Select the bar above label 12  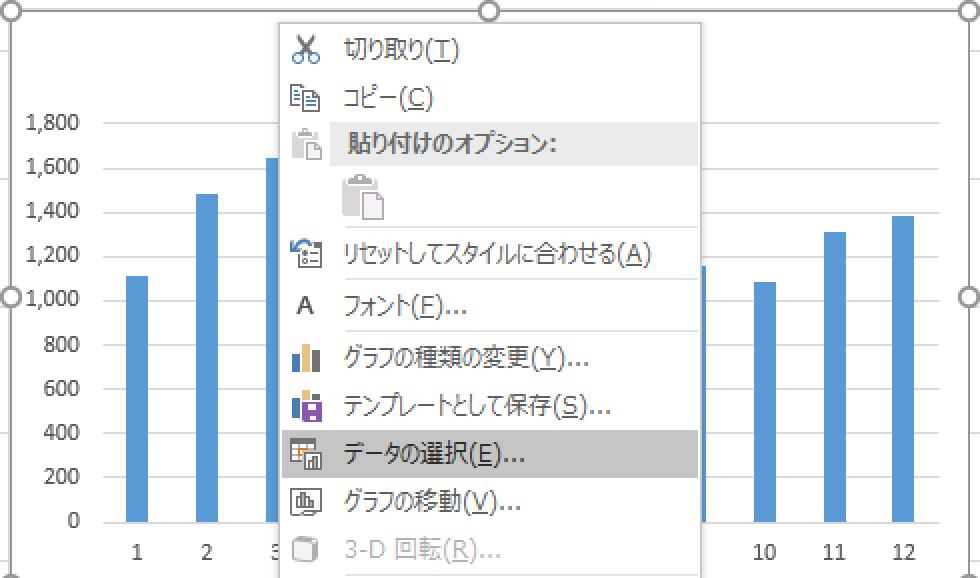coord(902,369)
